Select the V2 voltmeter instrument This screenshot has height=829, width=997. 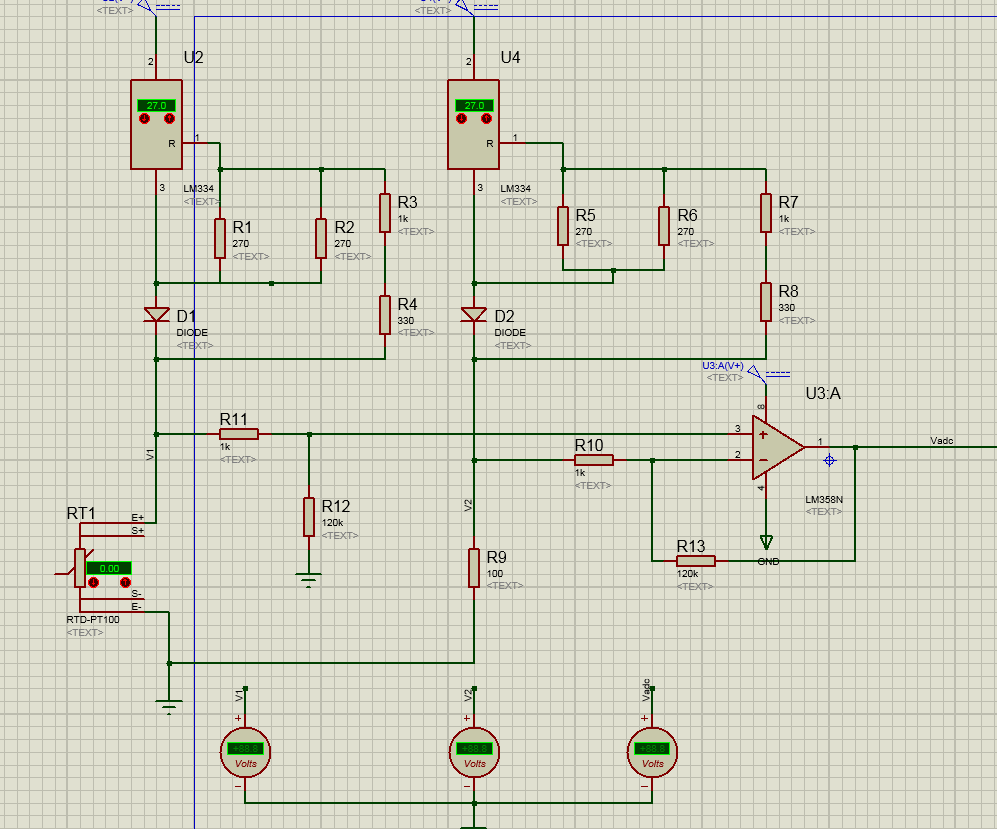click(474, 753)
